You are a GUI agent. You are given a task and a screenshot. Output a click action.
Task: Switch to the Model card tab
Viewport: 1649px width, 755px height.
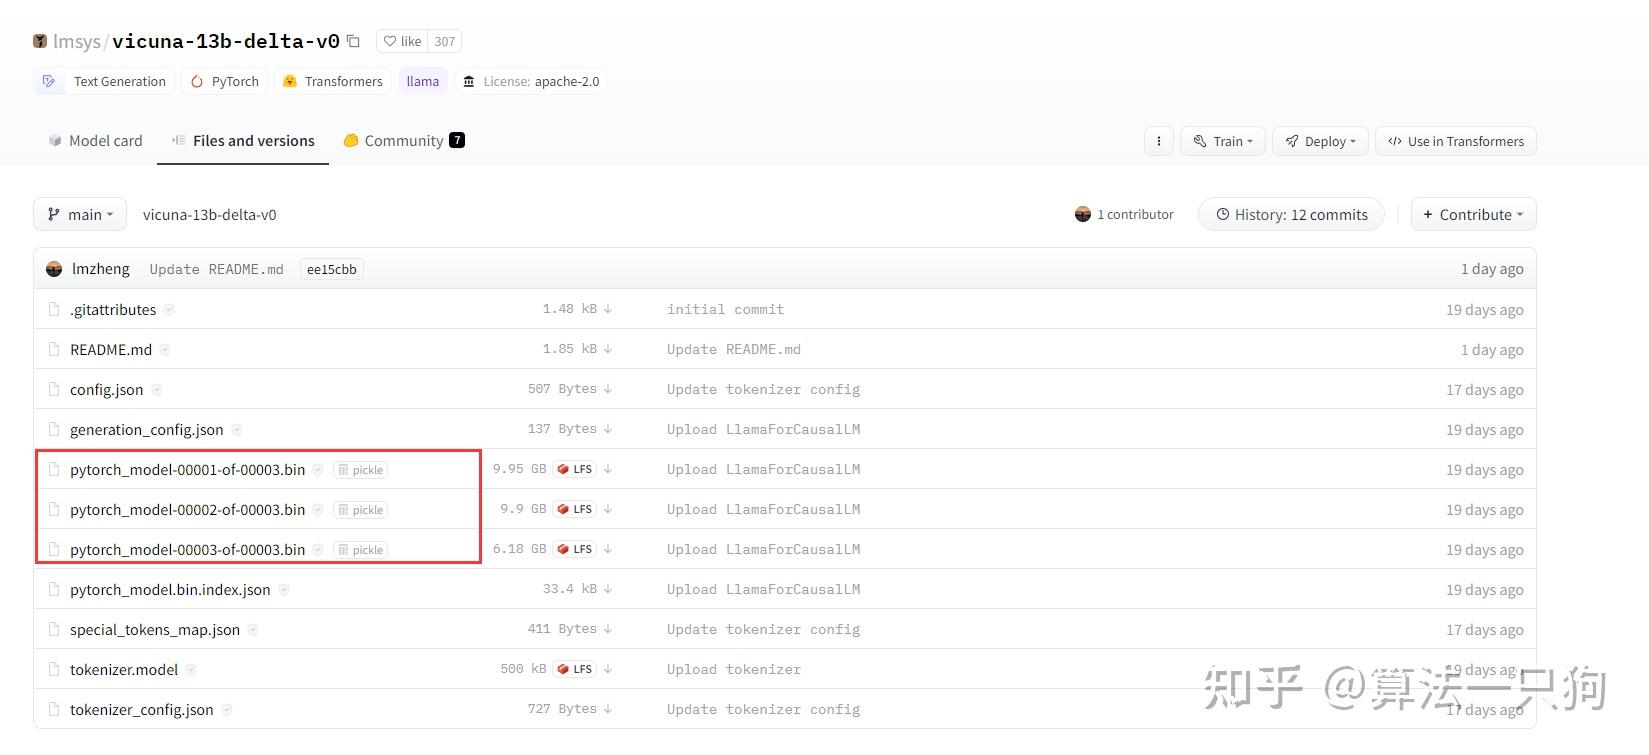tap(95, 141)
